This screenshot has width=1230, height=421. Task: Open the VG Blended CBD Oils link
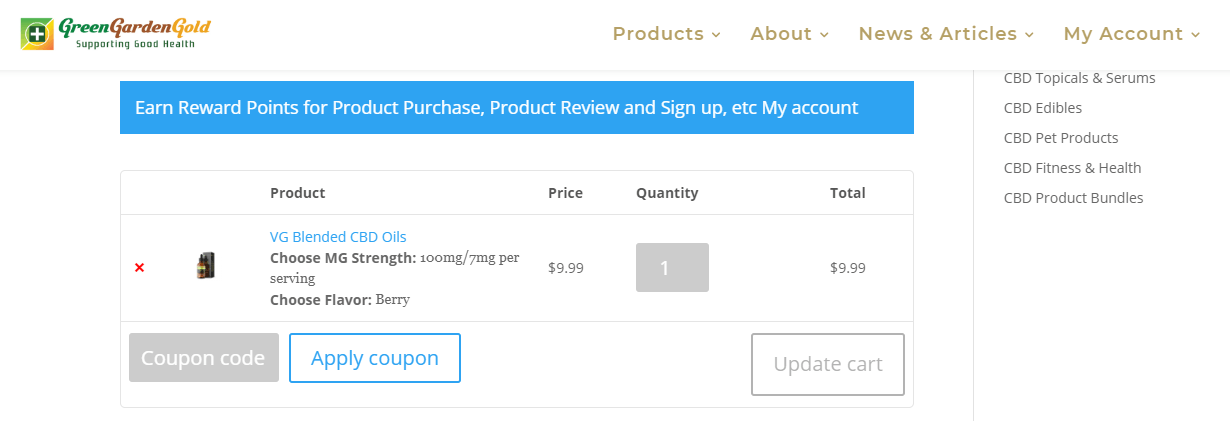tap(338, 237)
